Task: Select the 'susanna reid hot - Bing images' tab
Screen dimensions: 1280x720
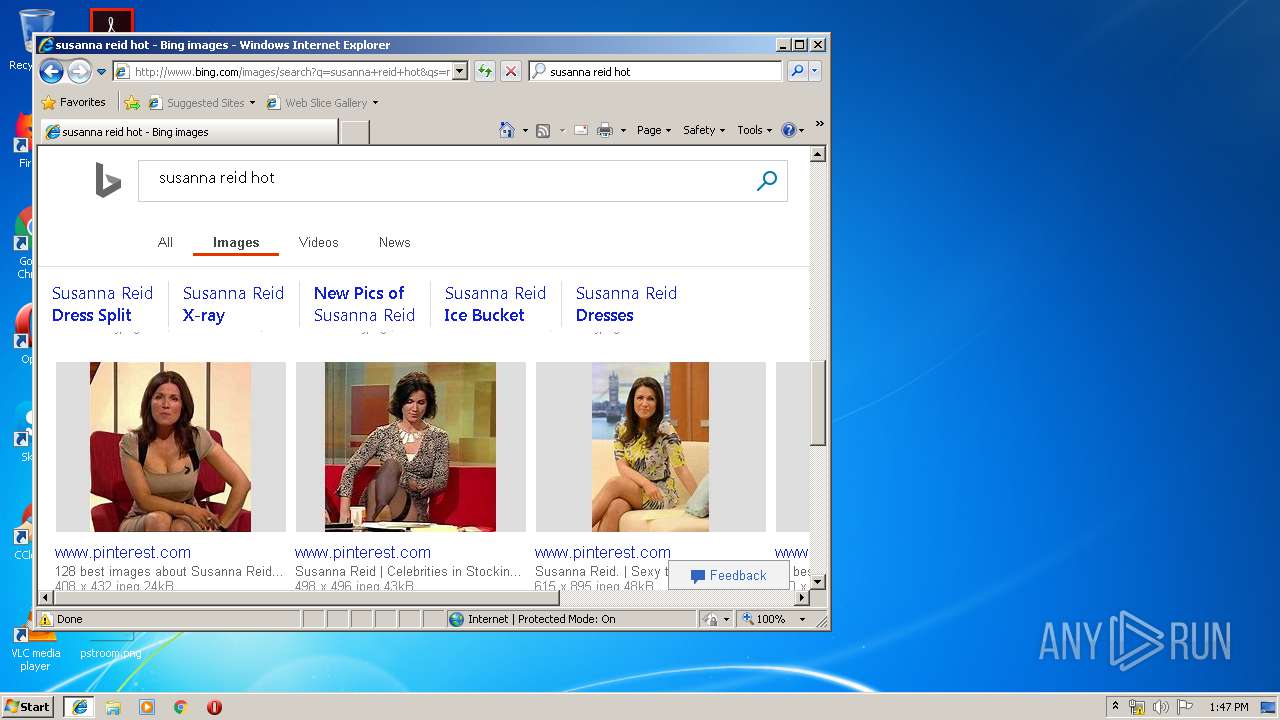Action: [189, 132]
